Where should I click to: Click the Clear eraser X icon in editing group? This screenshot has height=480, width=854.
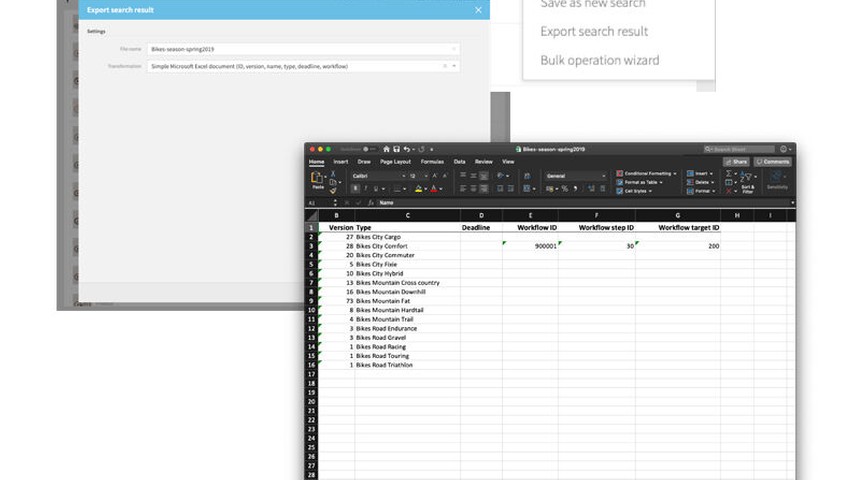(x=729, y=191)
